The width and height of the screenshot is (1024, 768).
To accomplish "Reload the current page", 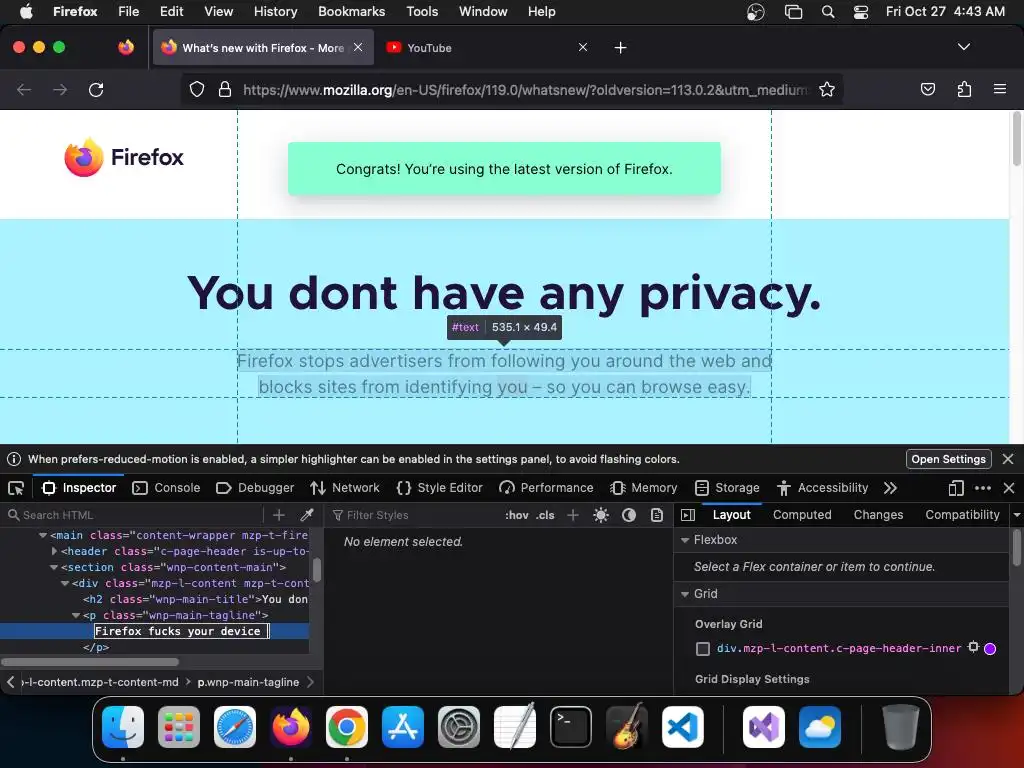I will (x=96, y=89).
